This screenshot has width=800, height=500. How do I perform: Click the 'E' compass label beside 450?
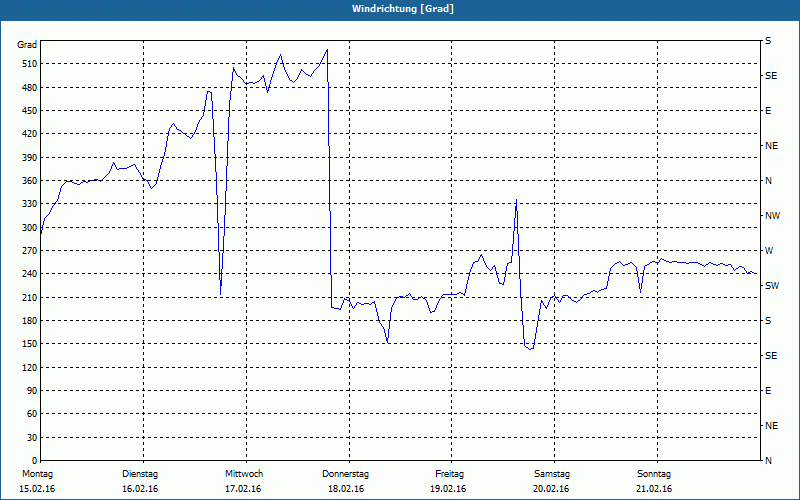click(768, 111)
